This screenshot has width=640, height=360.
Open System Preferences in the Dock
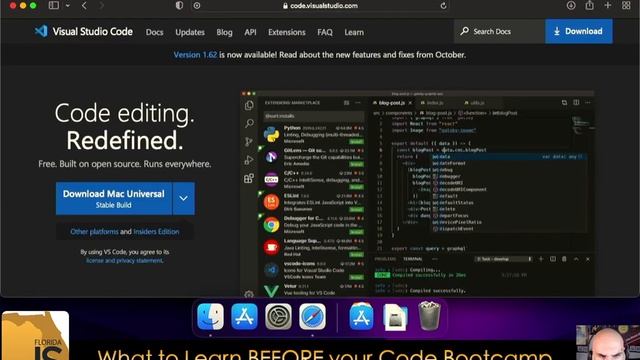click(x=278, y=316)
